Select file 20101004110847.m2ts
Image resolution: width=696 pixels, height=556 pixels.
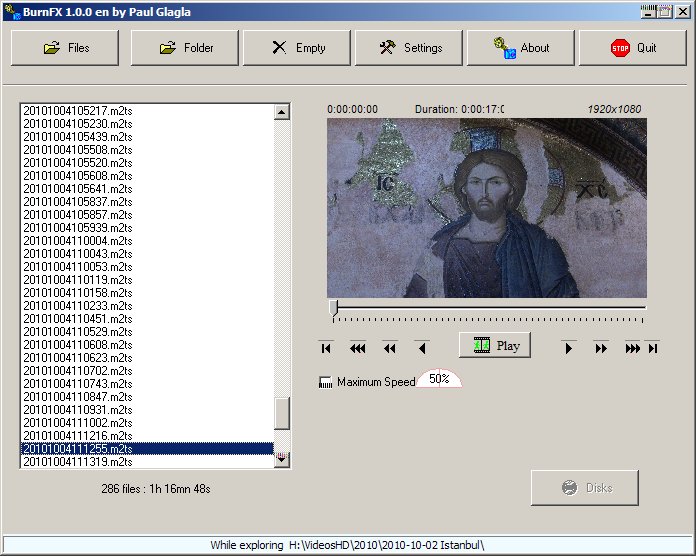point(147,397)
